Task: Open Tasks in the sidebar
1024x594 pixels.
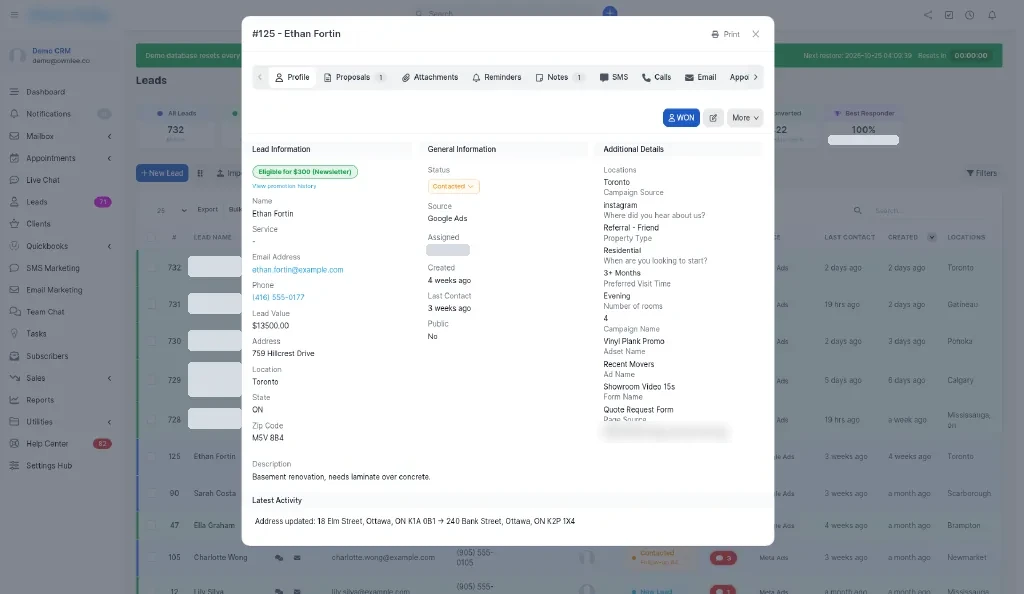Action: (x=36, y=334)
